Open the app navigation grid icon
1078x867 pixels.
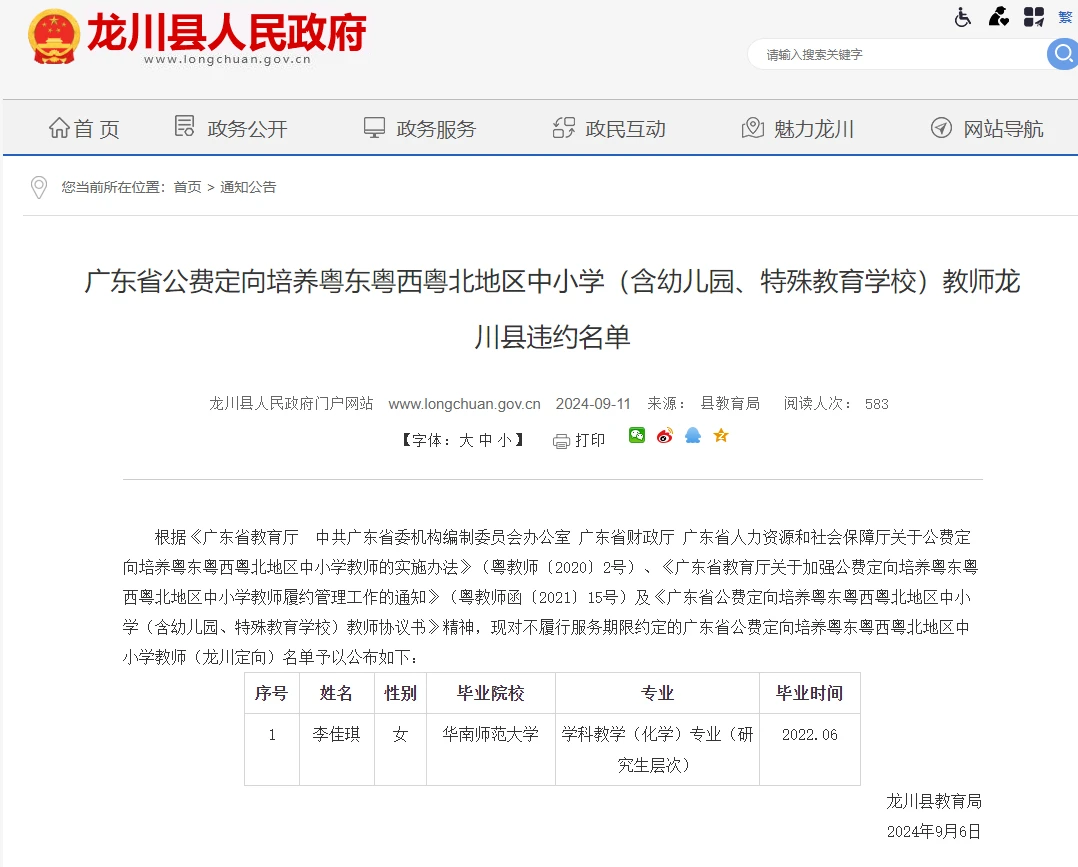[x=1034, y=16]
